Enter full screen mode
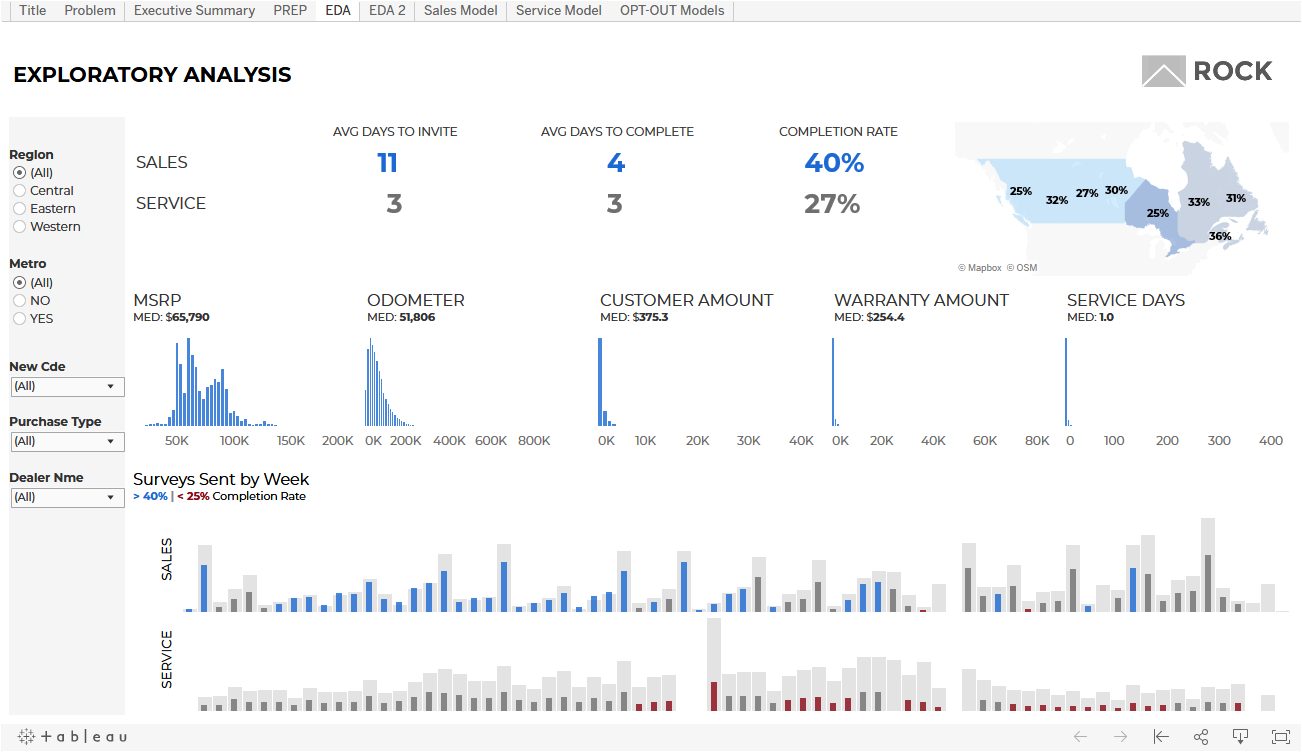Image resolution: width=1302 pixels, height=752 pixels. coord(1280,737)
